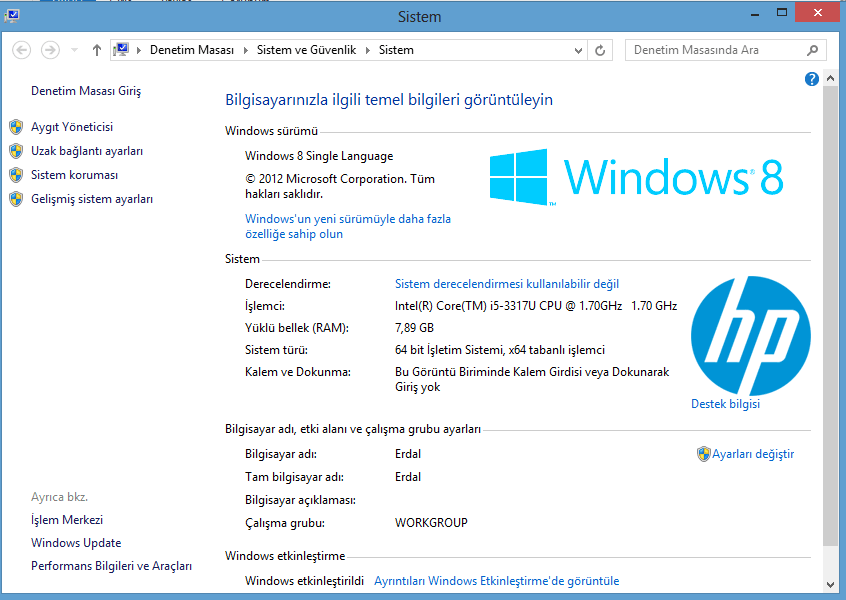This screenshot has height=600, width=846.
Task: Open Denetim Masası Giriş link
Action: pos(86,91)
